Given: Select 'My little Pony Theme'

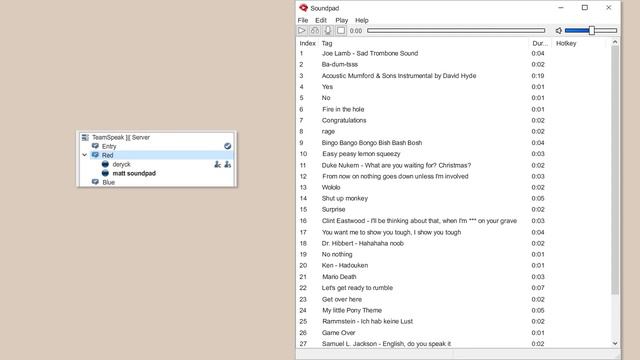Looking at the screenshot, I should click(x=352, y=310).
